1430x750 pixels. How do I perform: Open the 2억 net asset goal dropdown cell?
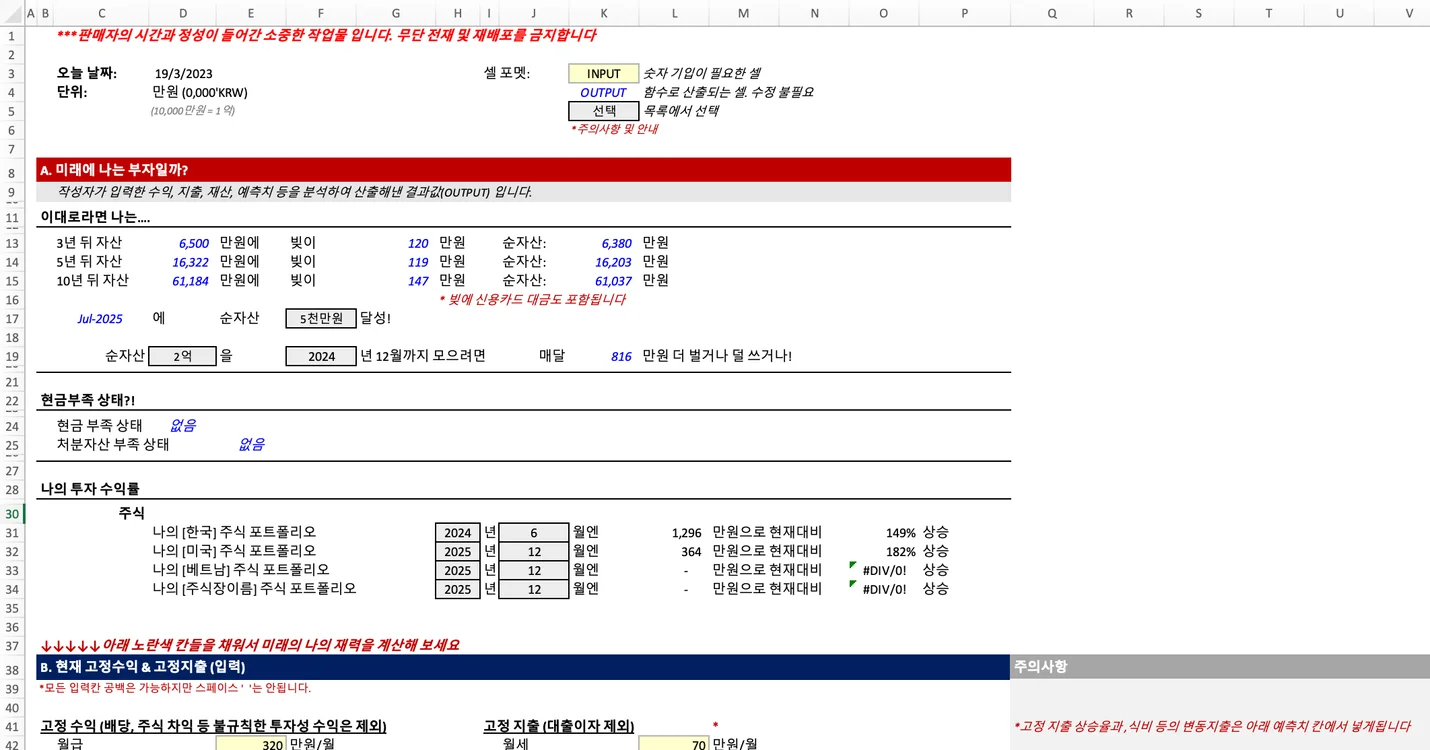coord(182,356)
